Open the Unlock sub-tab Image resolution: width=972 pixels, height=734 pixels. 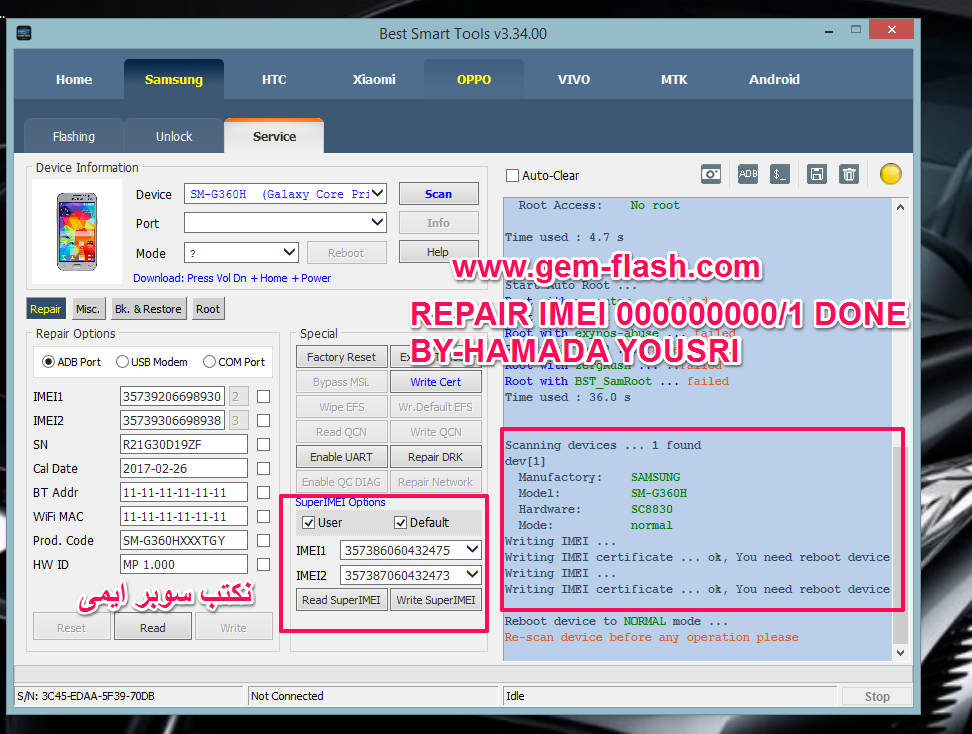[174, 136]
